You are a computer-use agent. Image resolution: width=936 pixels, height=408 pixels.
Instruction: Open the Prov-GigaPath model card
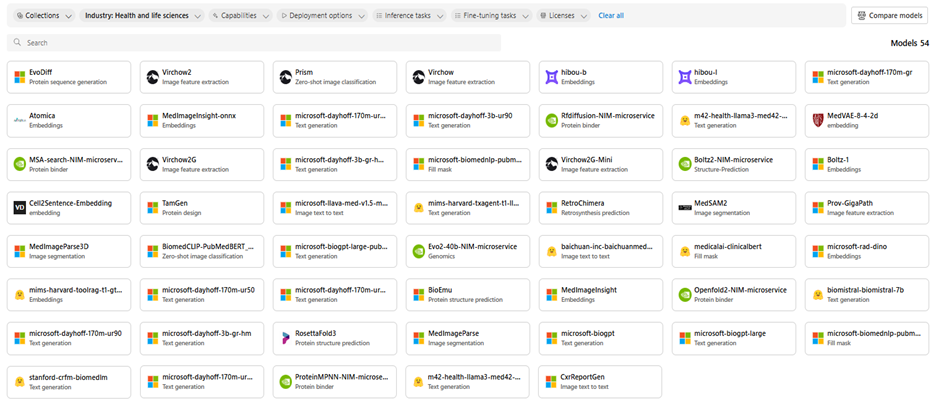point(867,207)
